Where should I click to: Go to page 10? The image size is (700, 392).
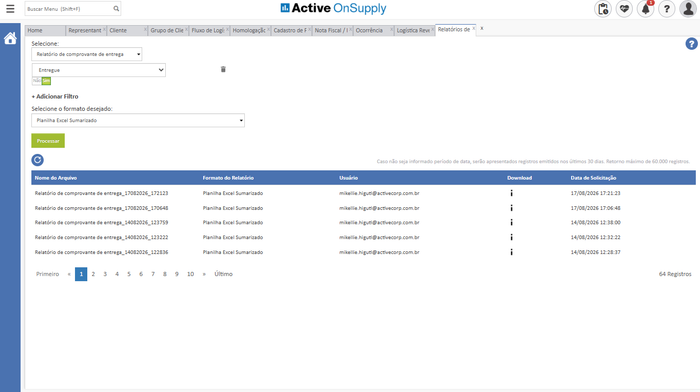tap(191, 274)
